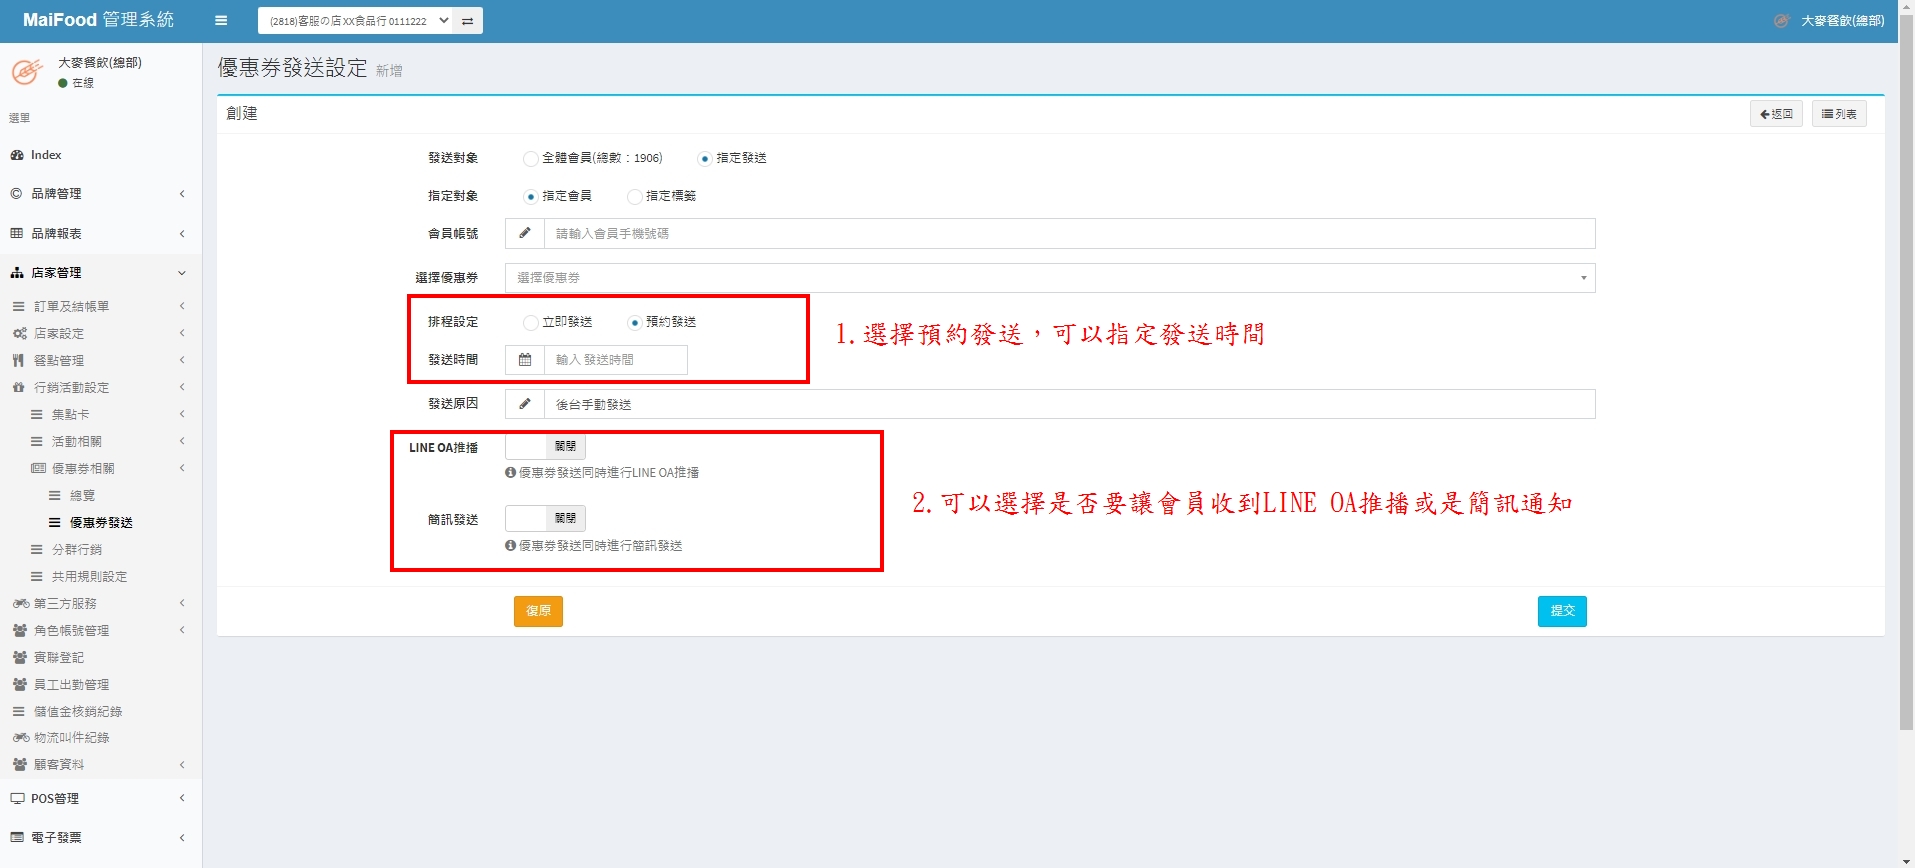Open 分群行銷 menu item
The width and height of the screenshot is (1915, 868).
[77, 550]
